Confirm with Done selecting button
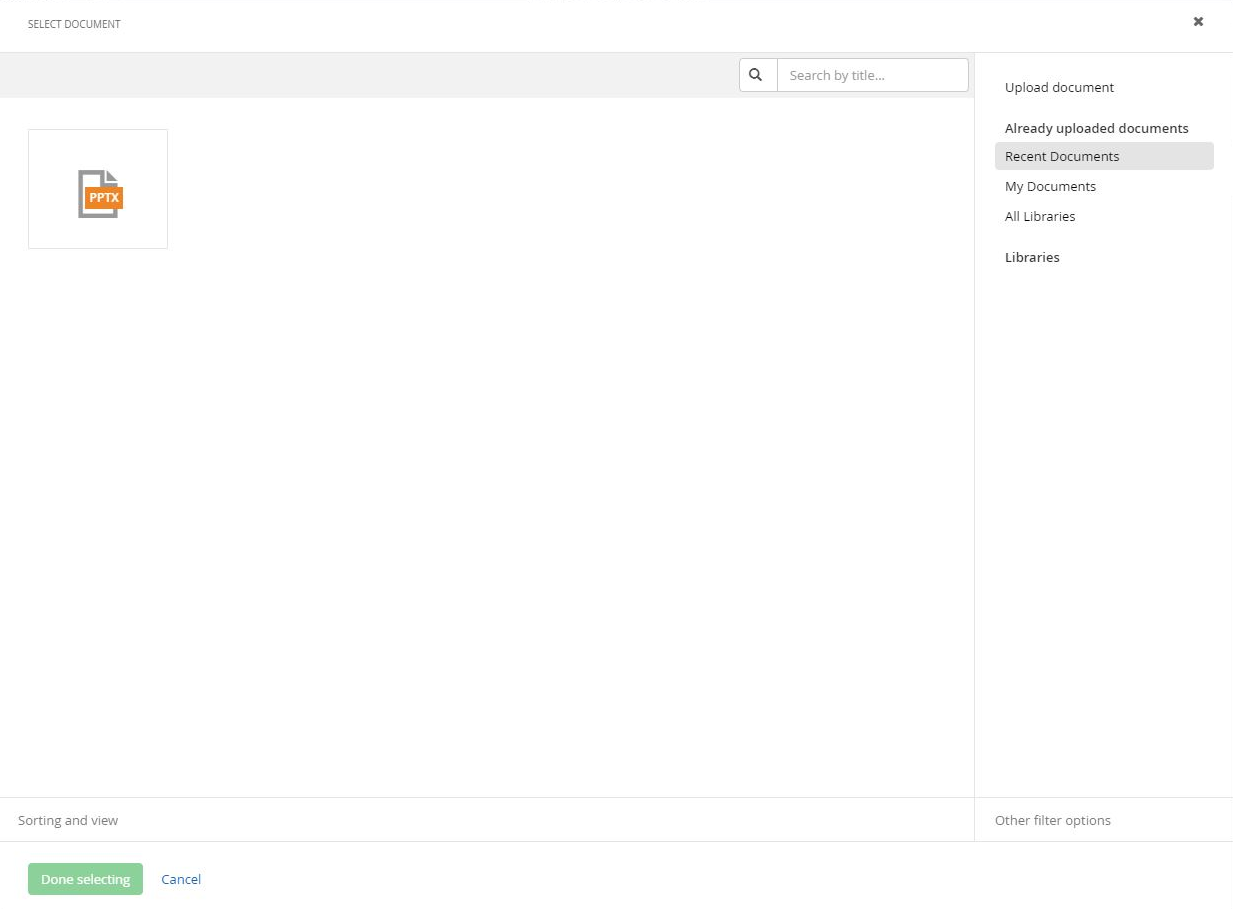 (x=86, y=879)
